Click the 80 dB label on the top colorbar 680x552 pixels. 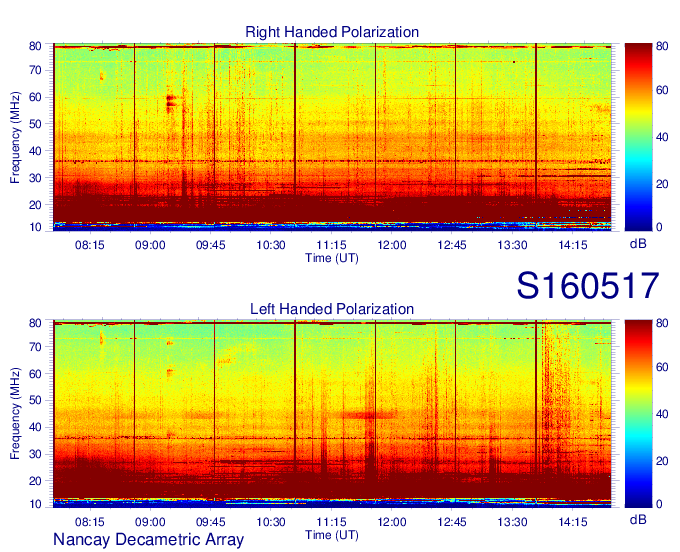tap(662, 46)
